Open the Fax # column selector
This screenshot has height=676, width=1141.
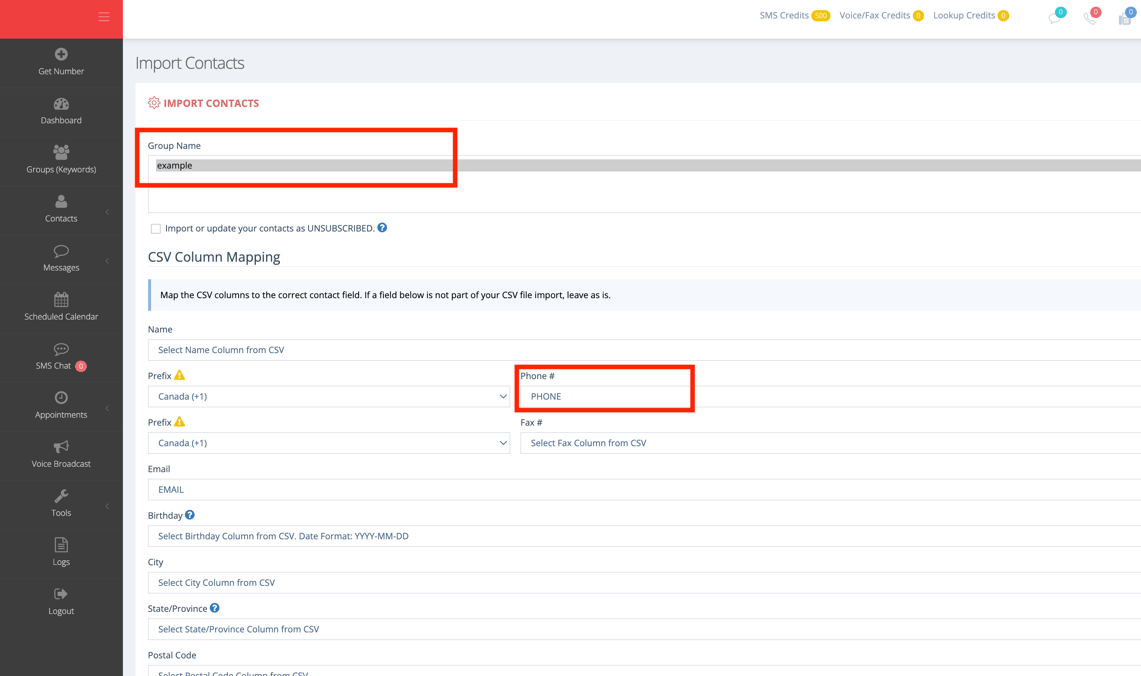coord(830,443)
